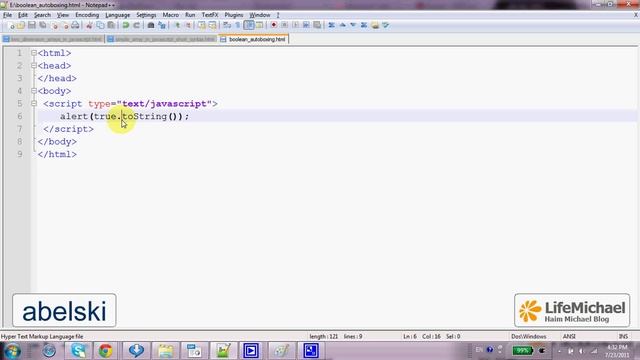Open the Encoding menu

point(87,15)
